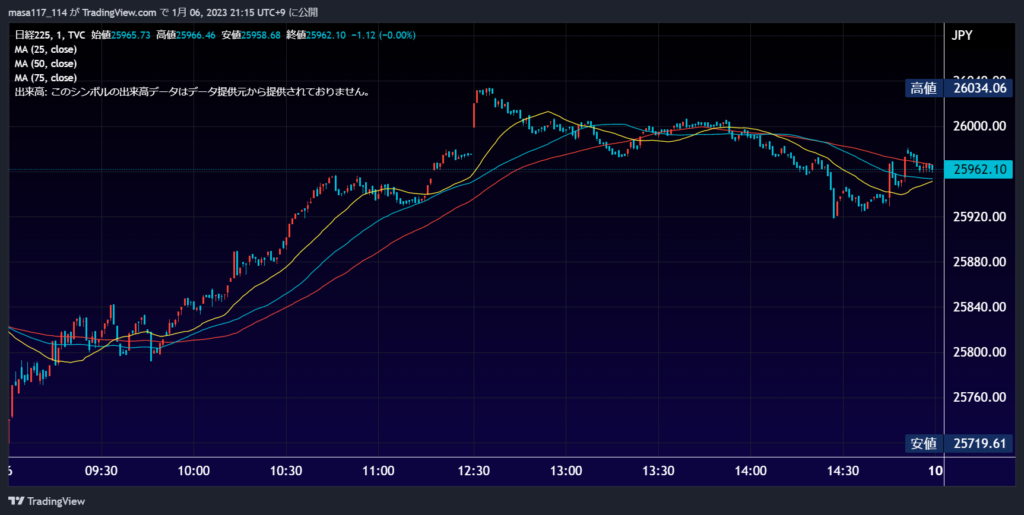The image size is (1024, 515).
Task: Click the 出来高 volume data notice
Action: tap(193, 93)
